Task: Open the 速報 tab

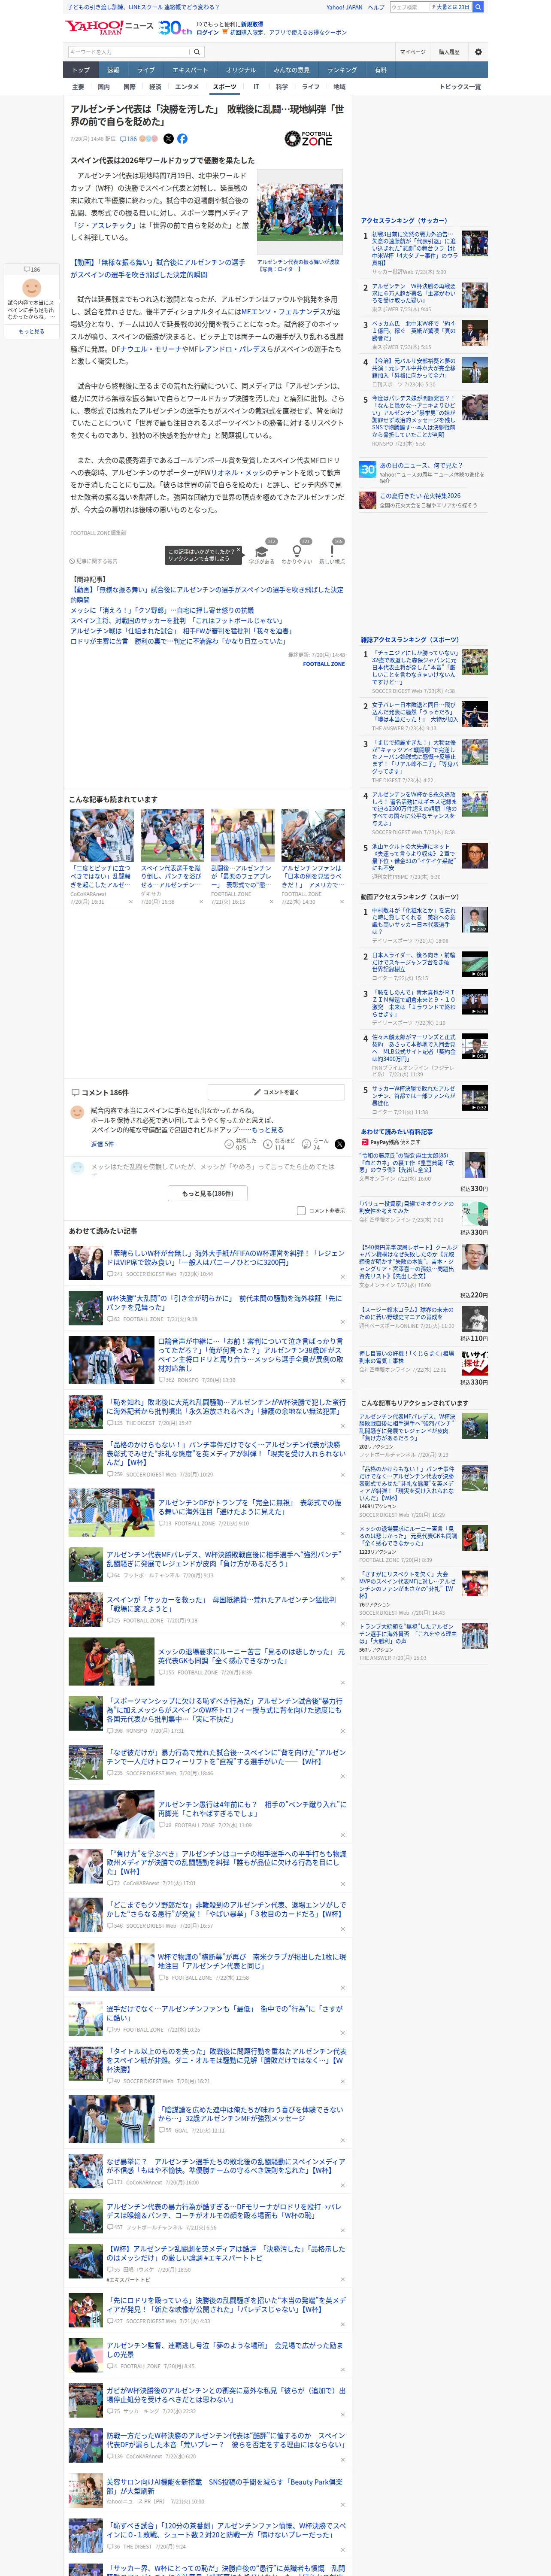Action: click(x=113, y=70)
